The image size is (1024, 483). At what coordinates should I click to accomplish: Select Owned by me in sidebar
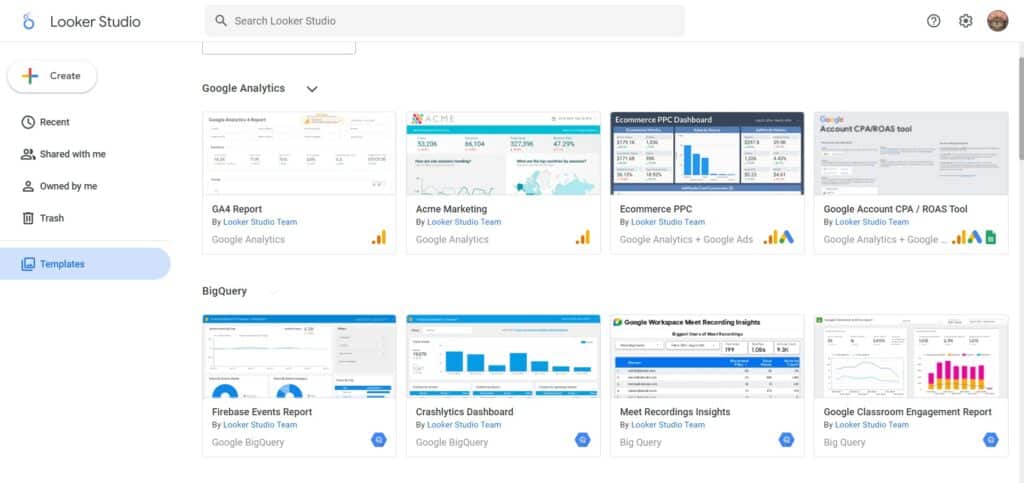pyautogui.click(x=68, y=186)
